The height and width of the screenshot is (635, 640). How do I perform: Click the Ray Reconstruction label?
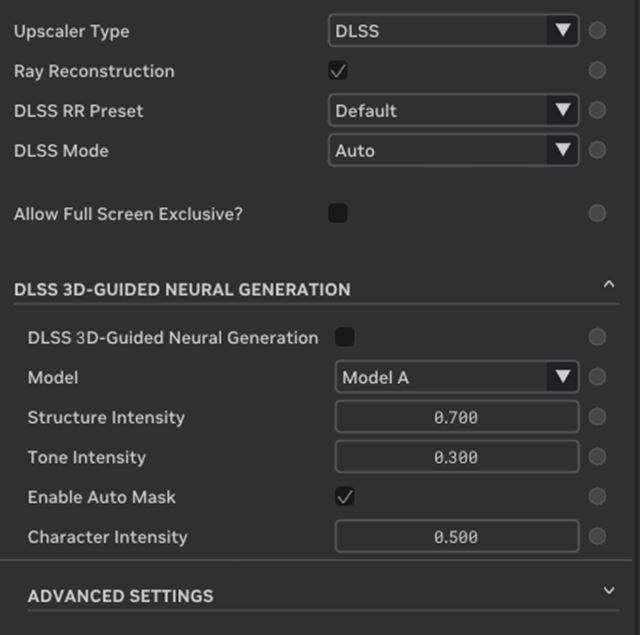[94, 72]
